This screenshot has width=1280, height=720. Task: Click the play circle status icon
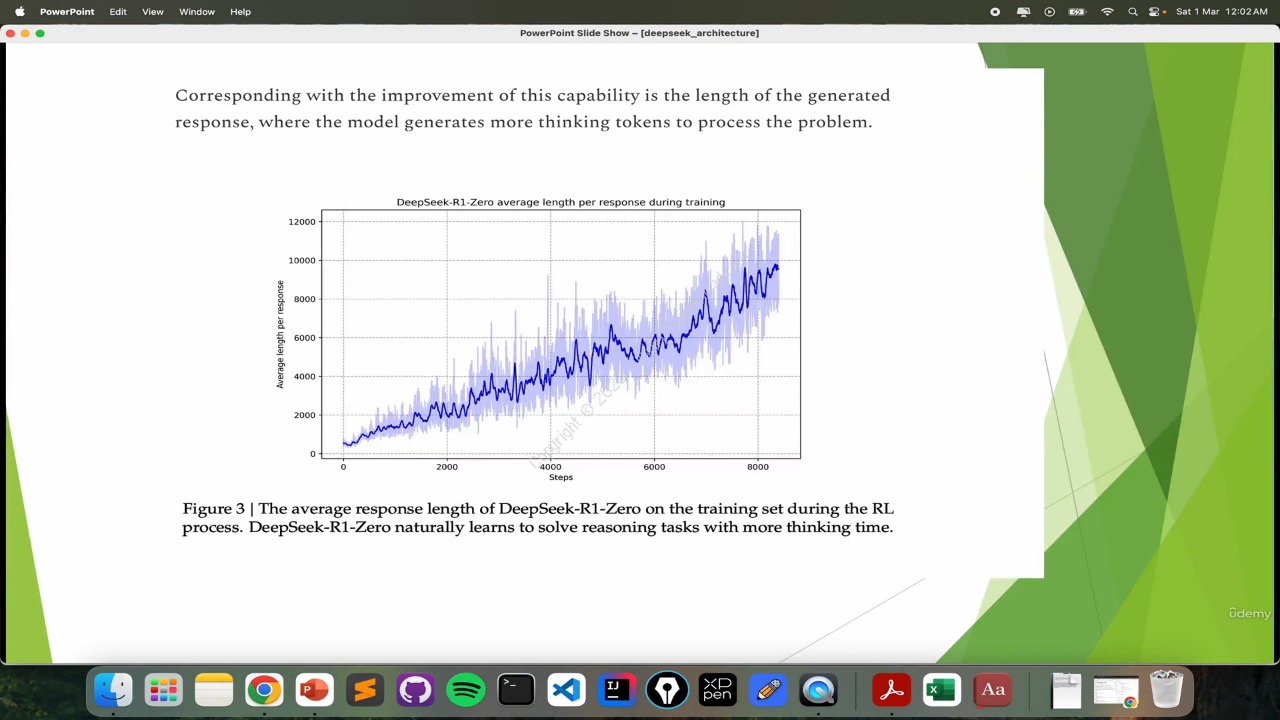(1050, 12)
